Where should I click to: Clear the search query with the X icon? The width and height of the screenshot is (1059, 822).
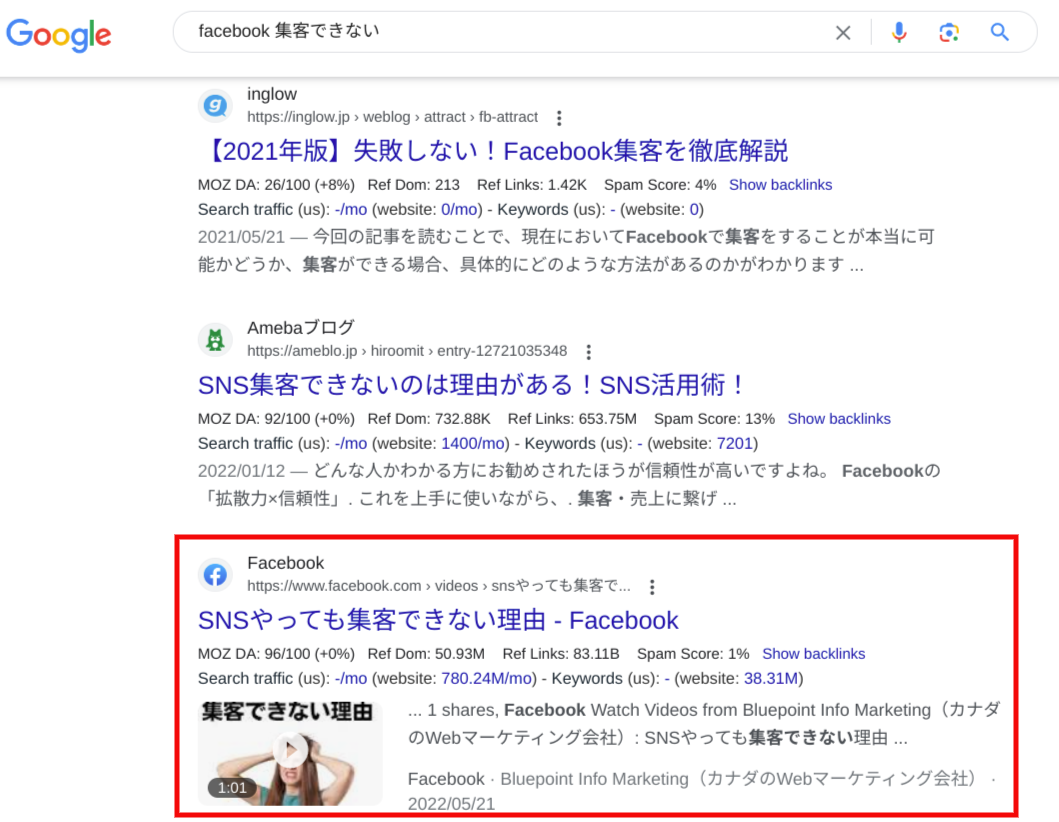click(x=842, y=32)
